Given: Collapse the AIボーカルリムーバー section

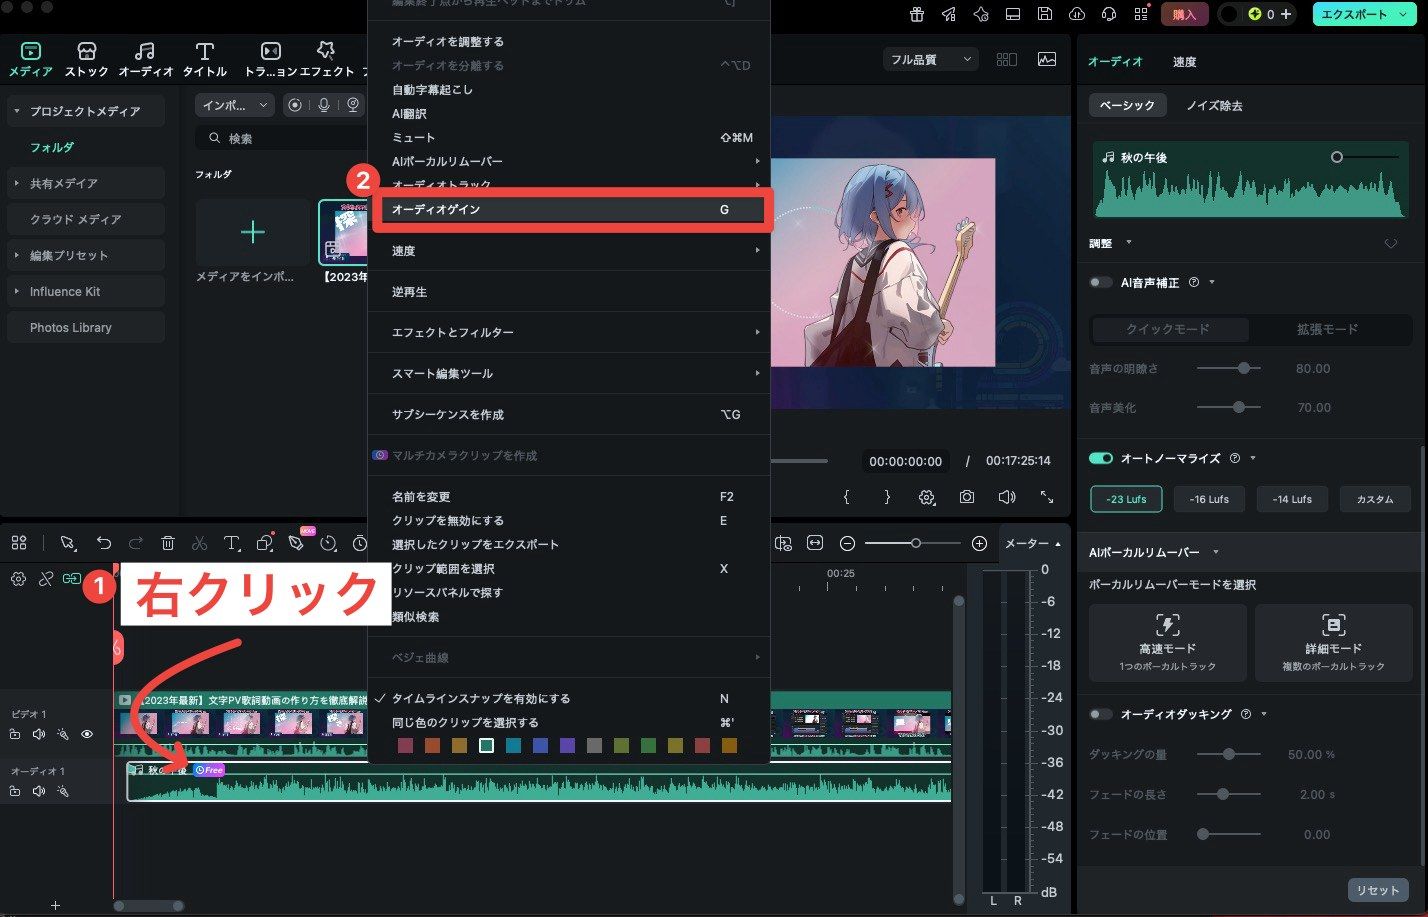Looking at the screenshot, I should (1216, 552).
